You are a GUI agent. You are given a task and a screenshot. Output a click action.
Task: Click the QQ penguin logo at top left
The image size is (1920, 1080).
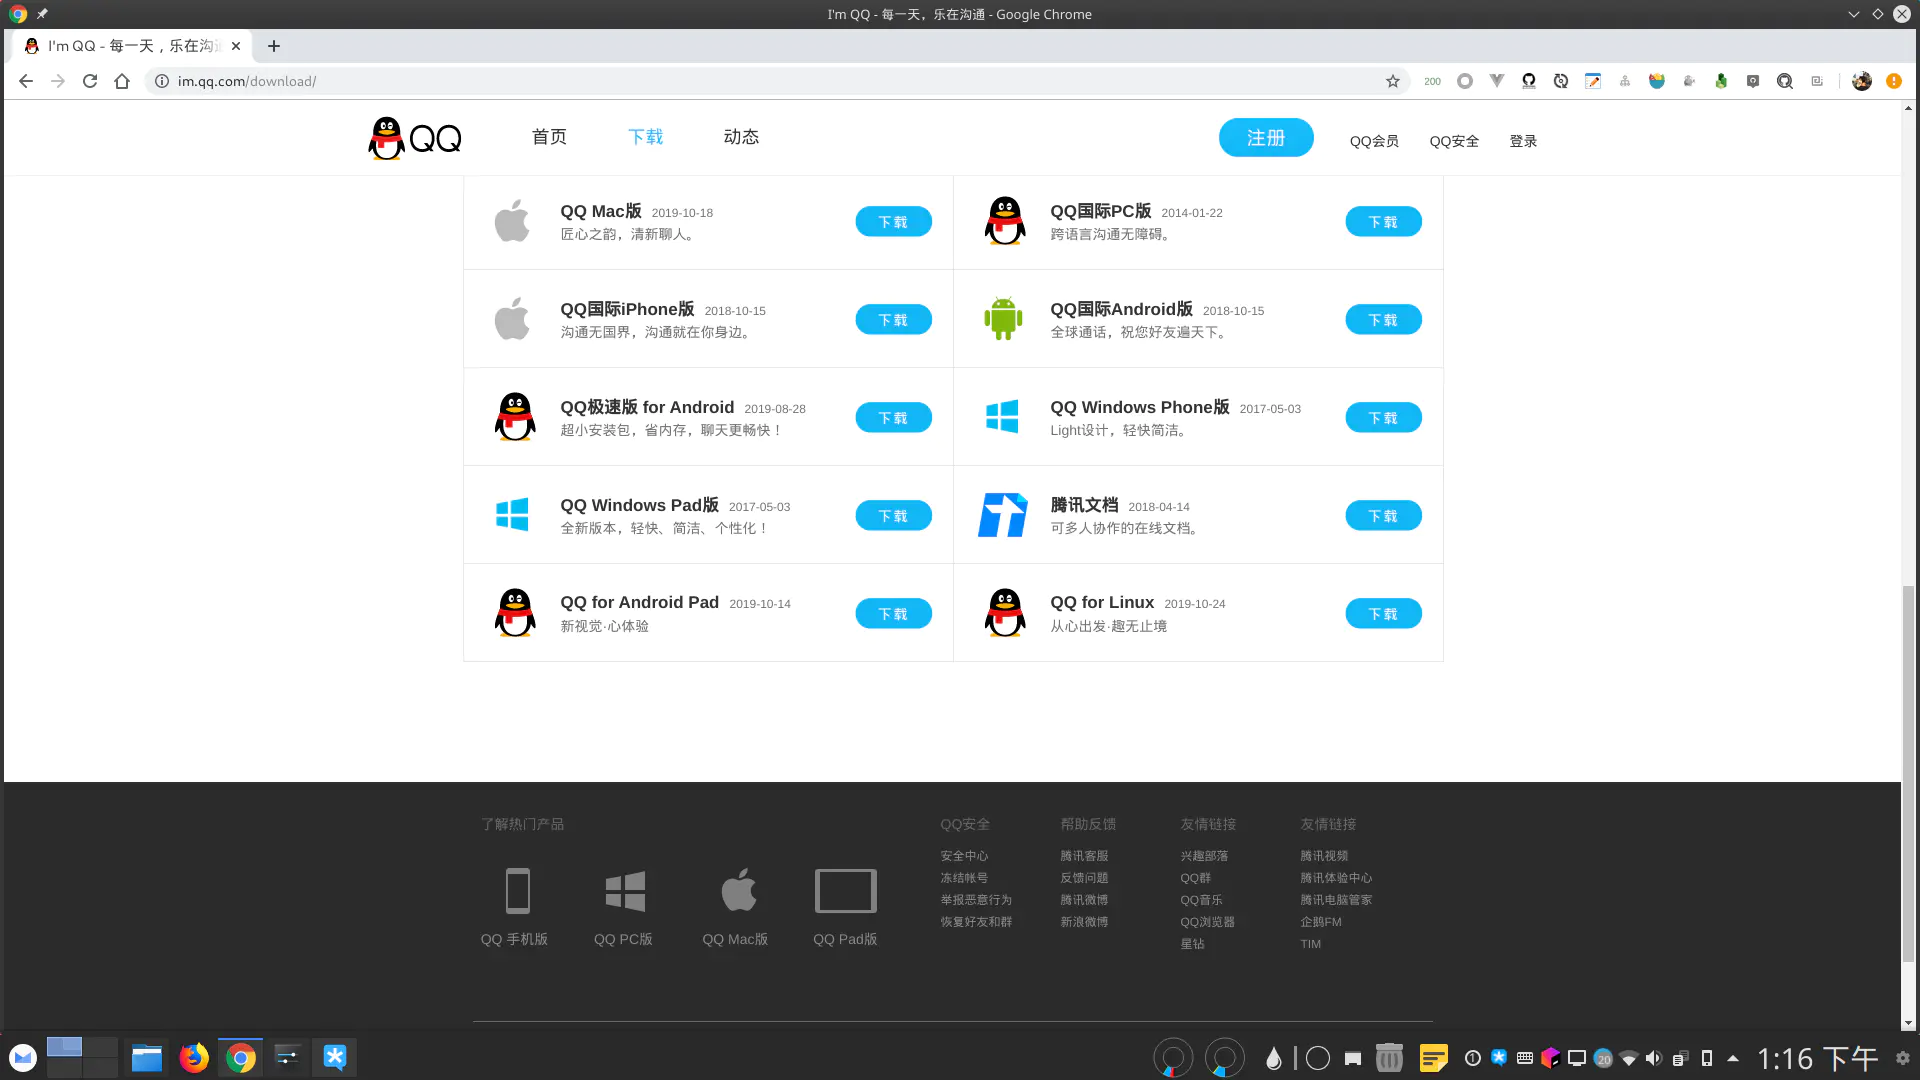[387, 137]
